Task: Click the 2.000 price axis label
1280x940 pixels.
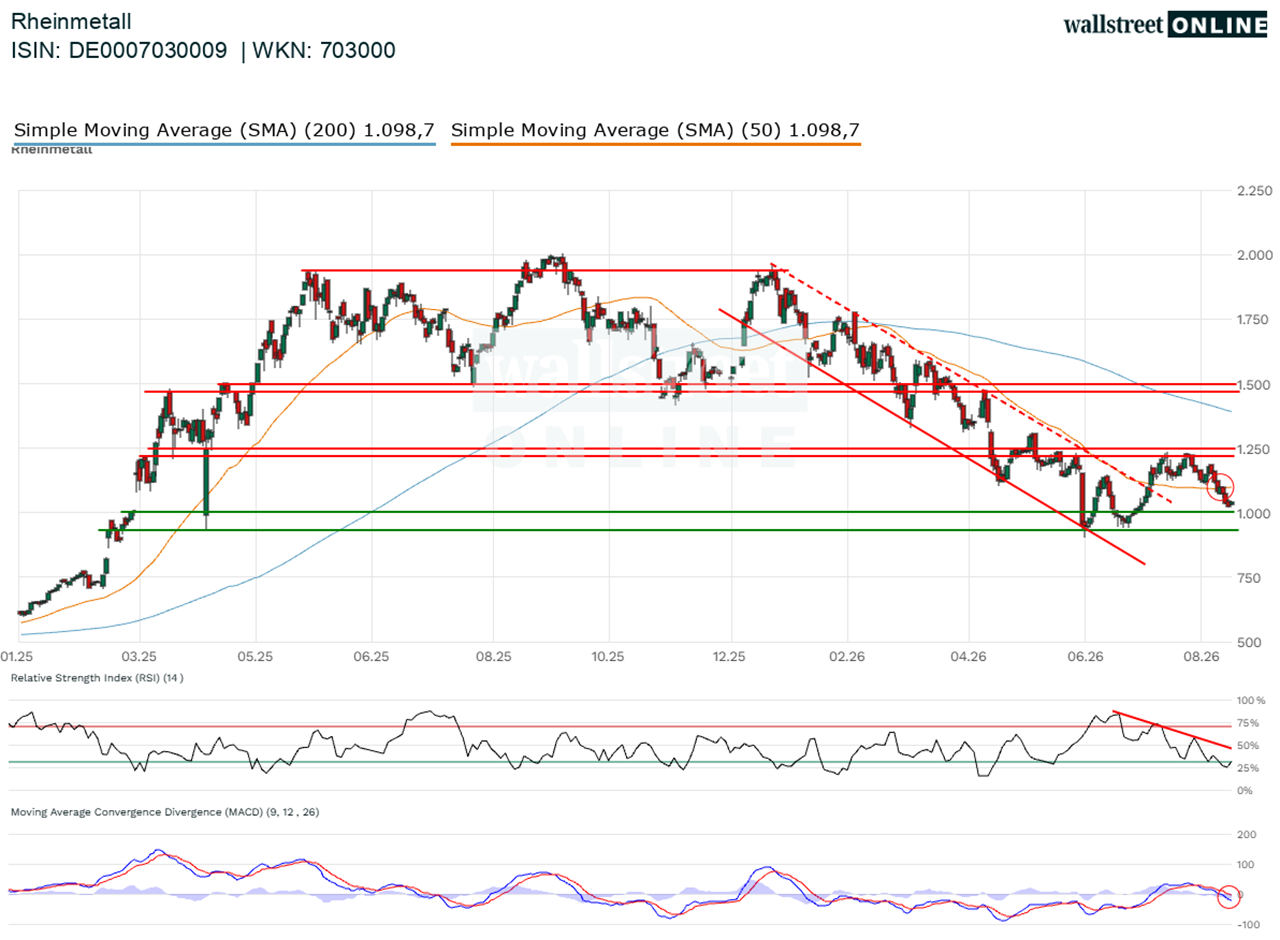Action: click(1254, 255)
